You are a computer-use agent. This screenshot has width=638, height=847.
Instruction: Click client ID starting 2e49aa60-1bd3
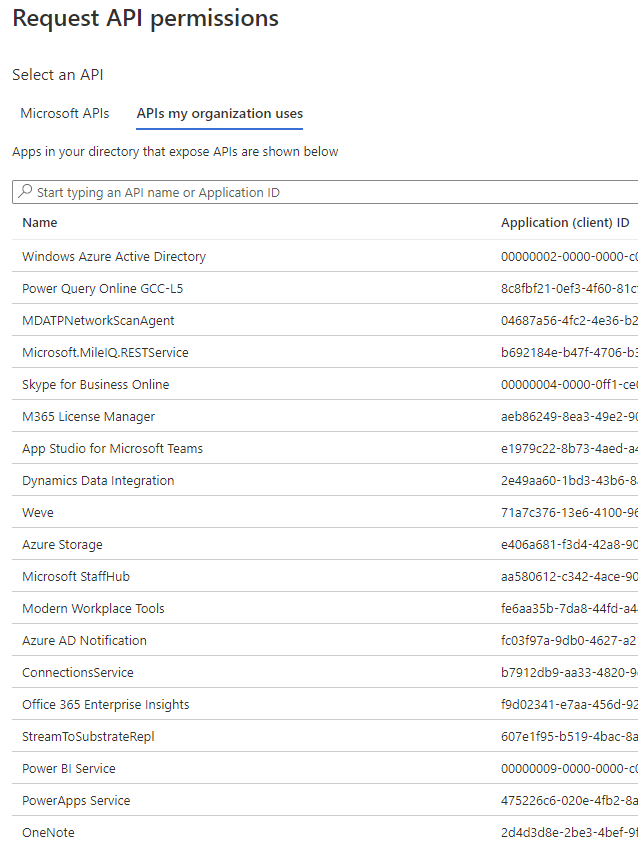pos(569,480)
